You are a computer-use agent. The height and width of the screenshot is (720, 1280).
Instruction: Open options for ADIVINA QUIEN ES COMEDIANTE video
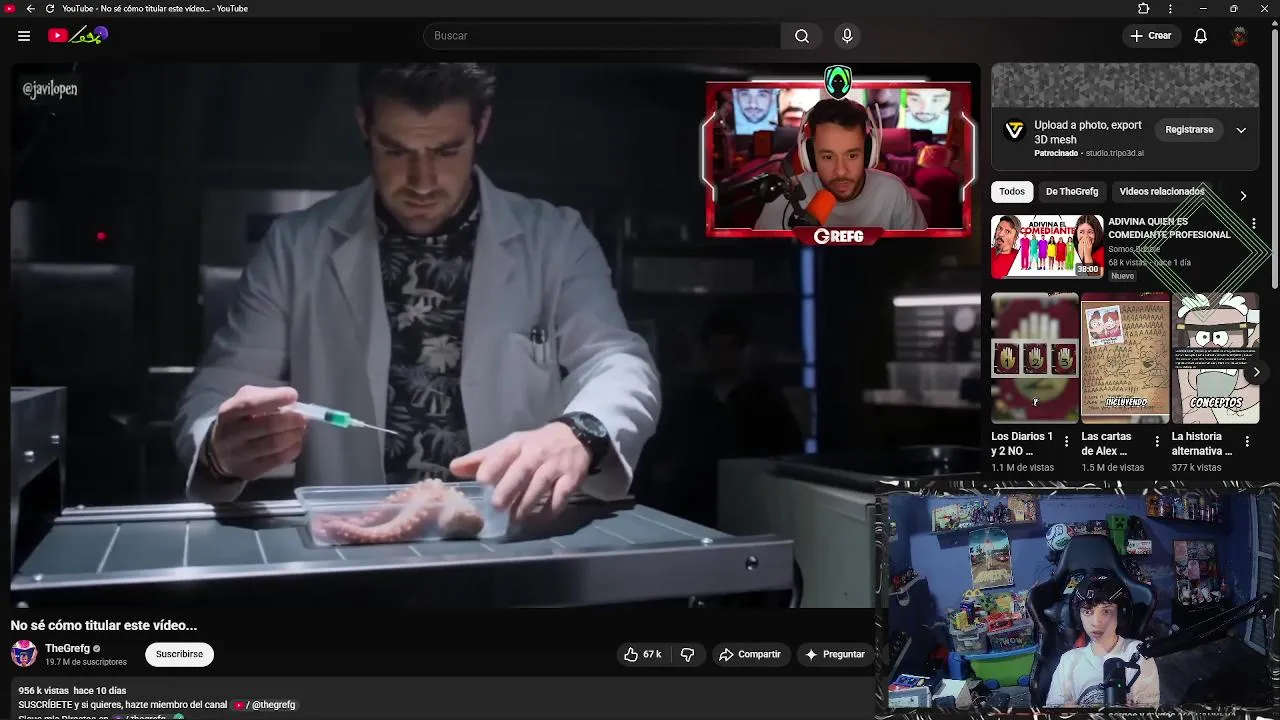tap(1253, 224)
